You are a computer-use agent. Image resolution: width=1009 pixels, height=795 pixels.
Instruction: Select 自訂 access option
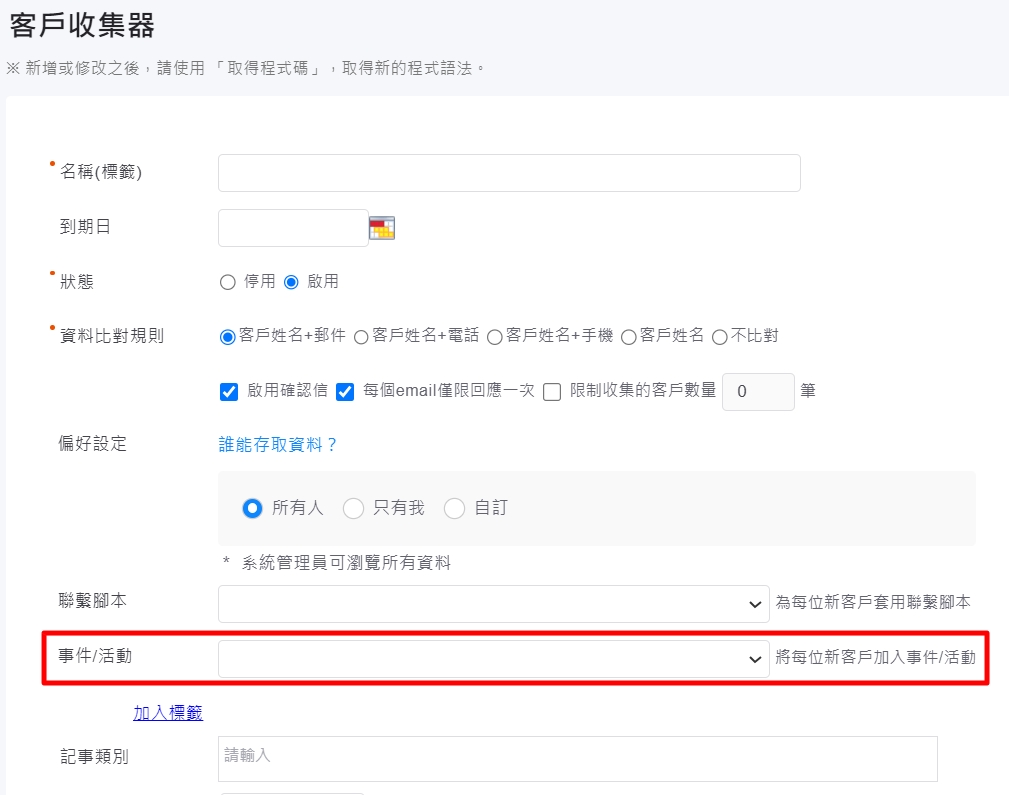[x=455, y=509]
